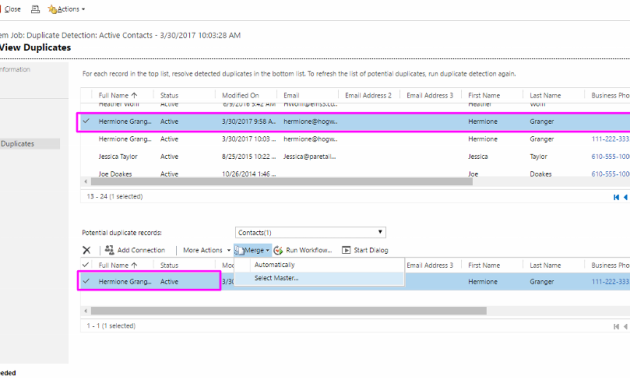630x380 pixels.
Task: Click First Name column header in bottom list
Action: [484, 265]
